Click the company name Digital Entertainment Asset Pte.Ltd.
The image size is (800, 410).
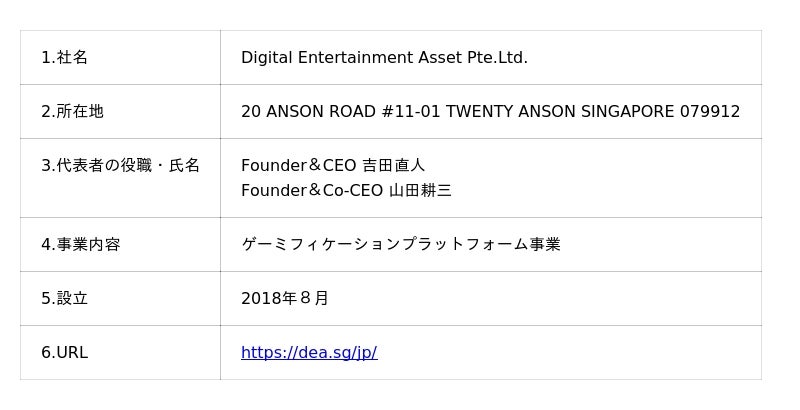(384, 58)
